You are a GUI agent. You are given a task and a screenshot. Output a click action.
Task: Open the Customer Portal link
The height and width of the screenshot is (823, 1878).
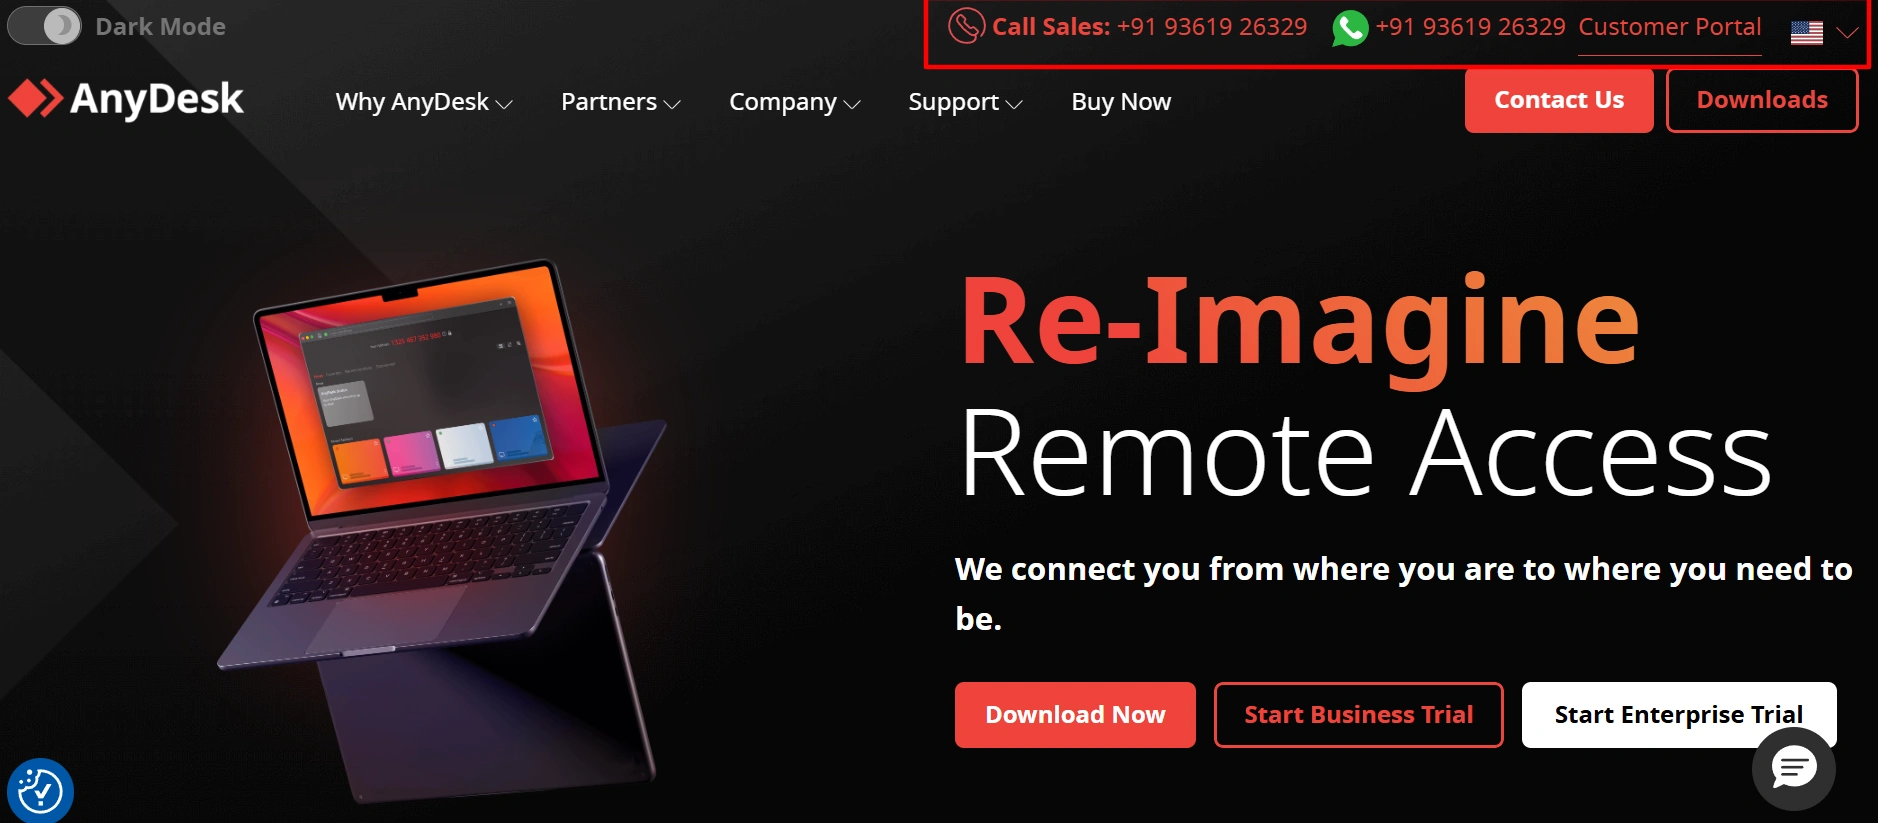coord(1670,27)
